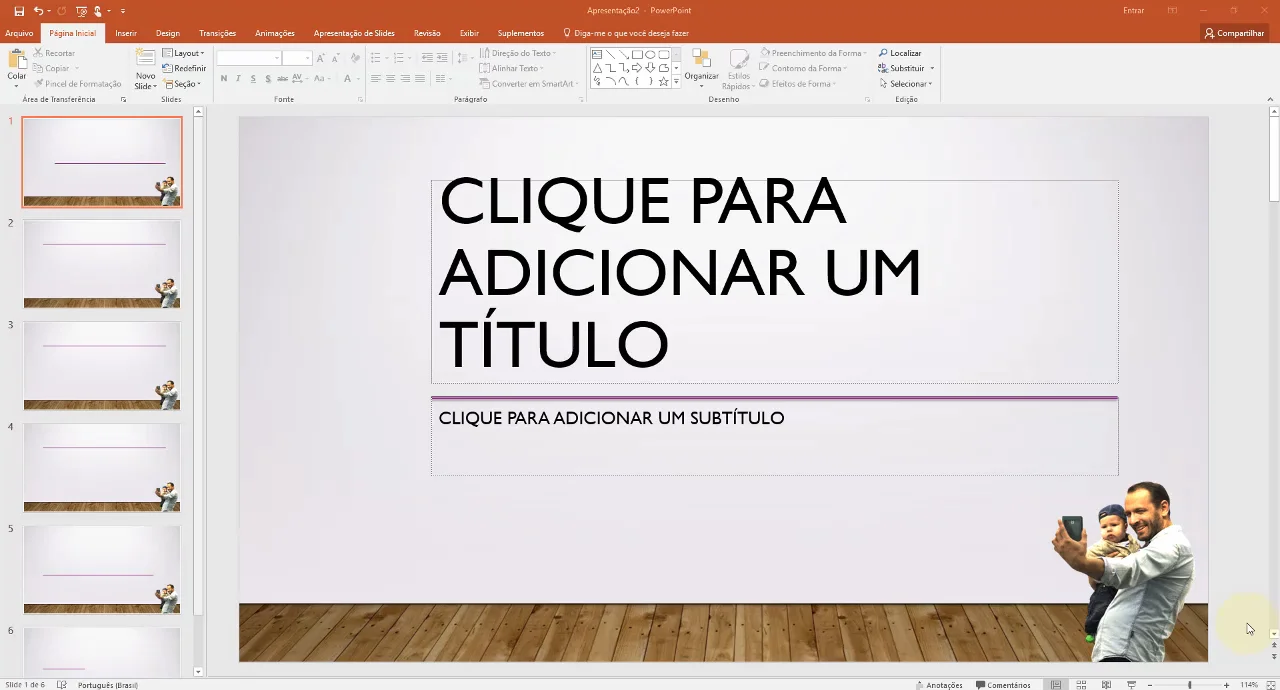Toggle strikethrough formatting
This screenshot has height=690, width=1280.
tap(281, 79)
